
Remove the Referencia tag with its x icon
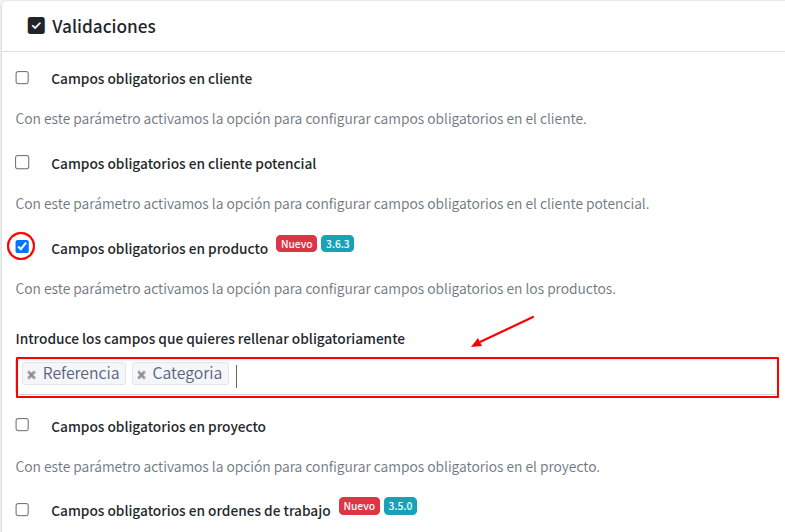32,375
